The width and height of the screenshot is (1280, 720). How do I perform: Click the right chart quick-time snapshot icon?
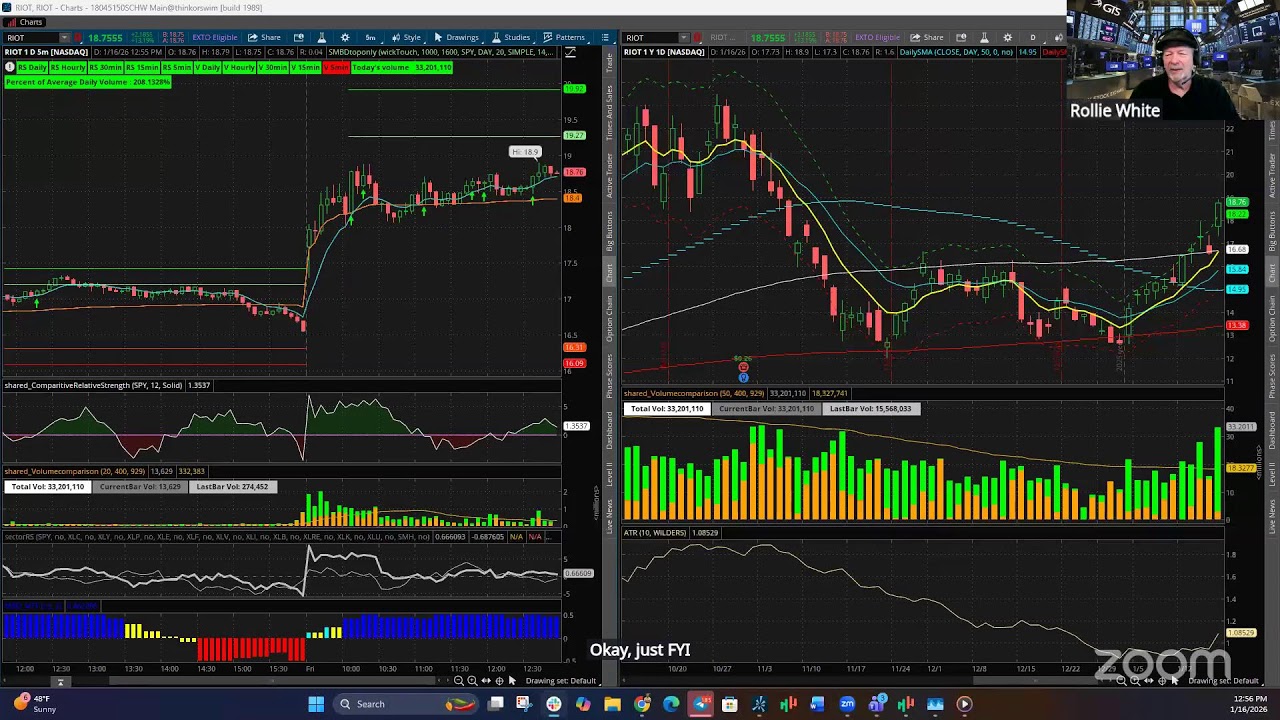click(x=961, y=38)
